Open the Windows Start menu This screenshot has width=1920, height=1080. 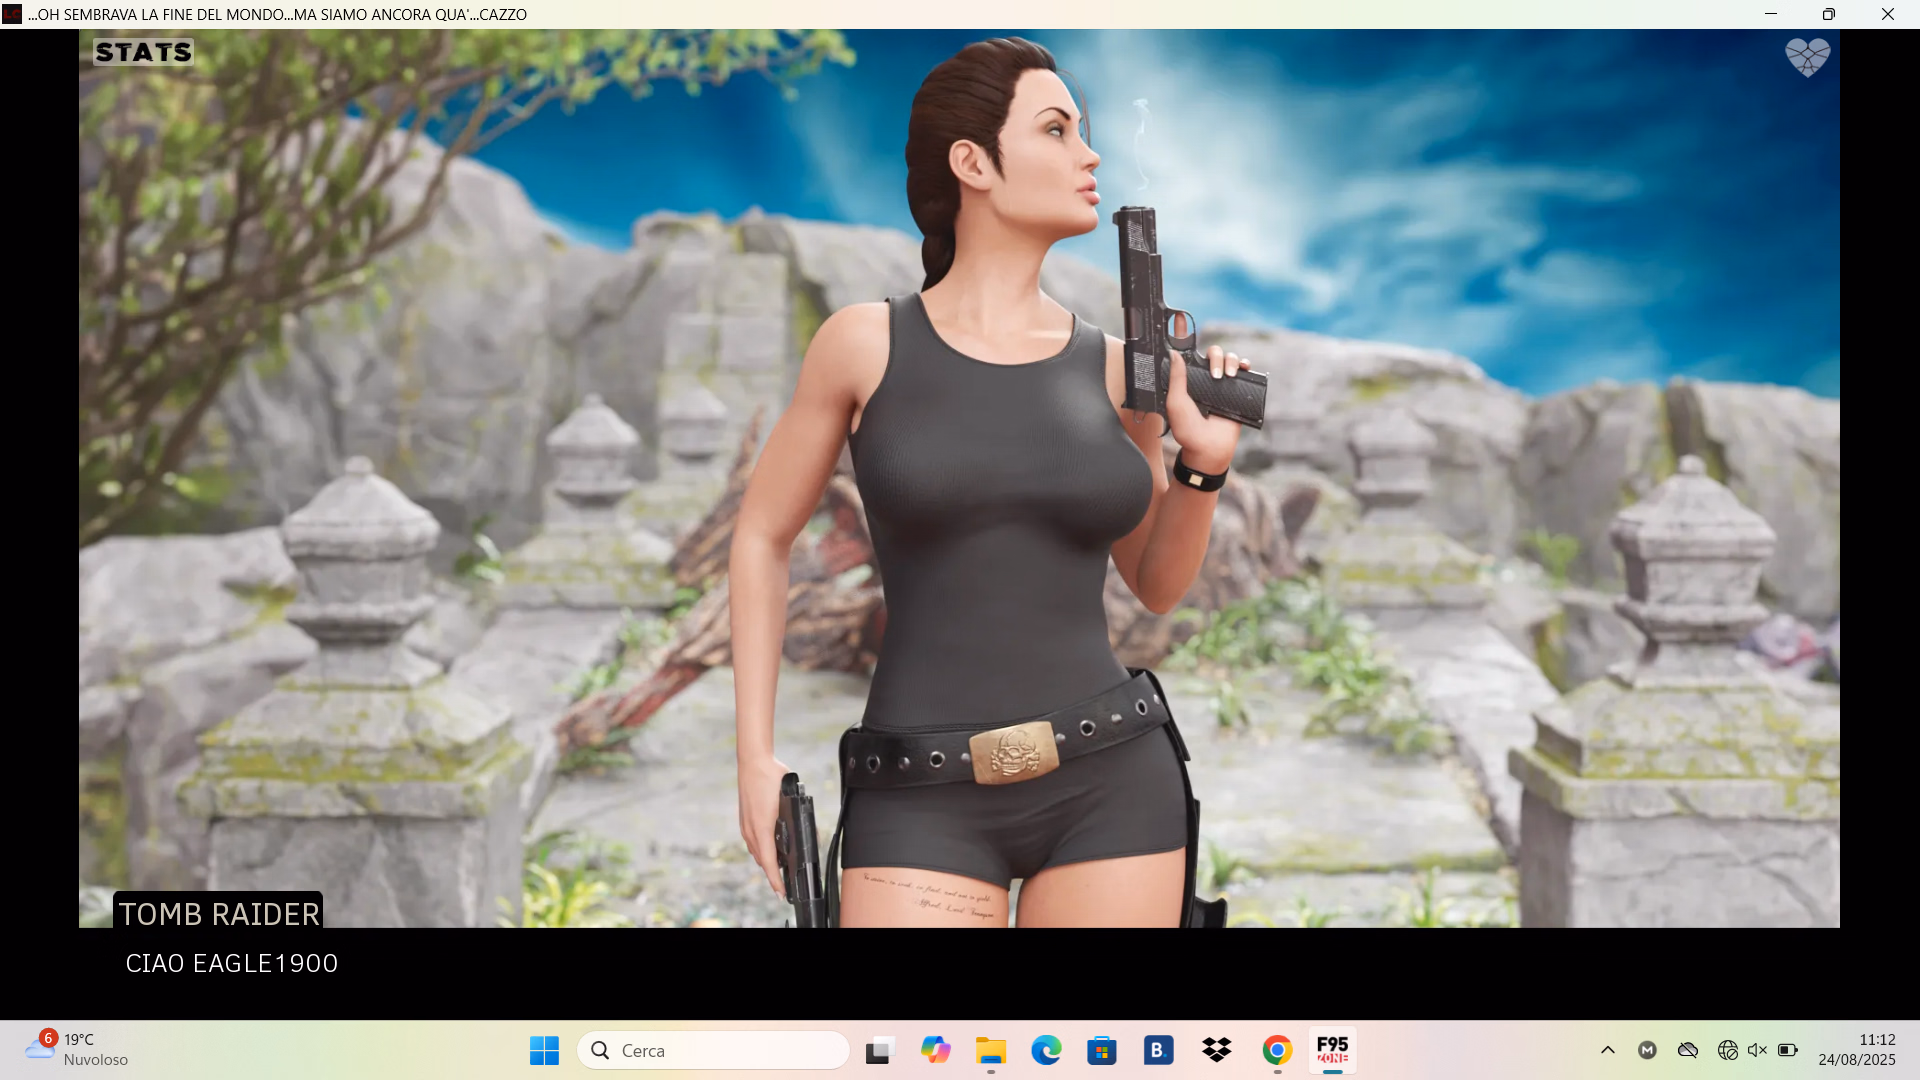(x=544, y=1050)
